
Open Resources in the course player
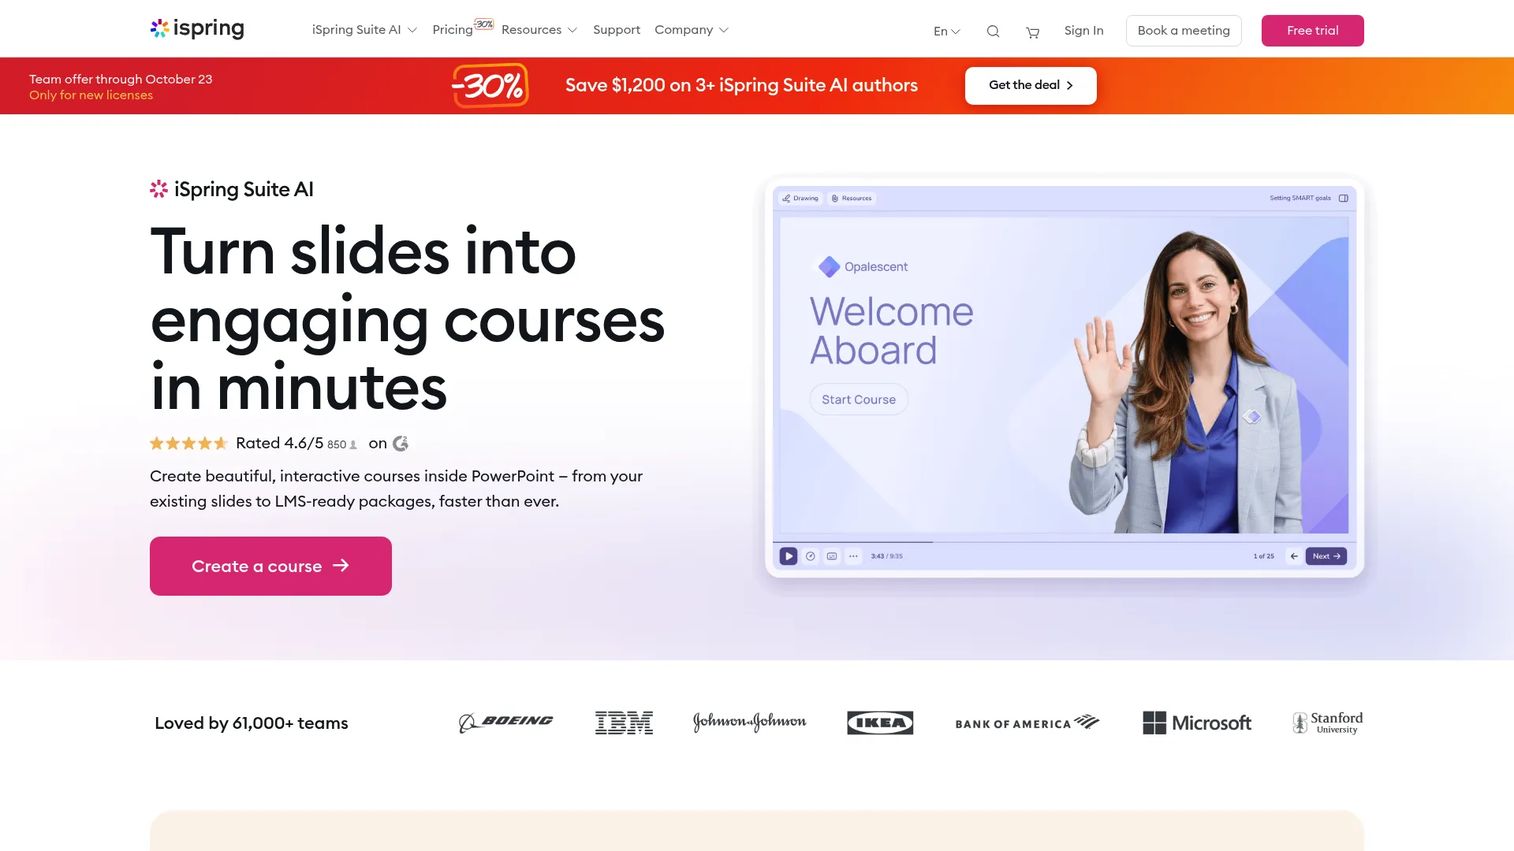click(852, 198)
